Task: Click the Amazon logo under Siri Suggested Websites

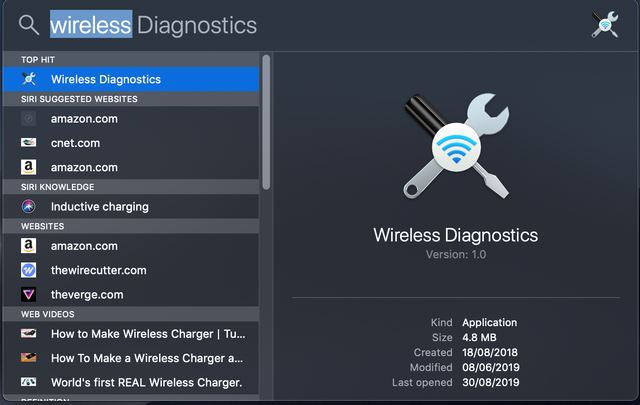Action: click(x=29, y=167)
